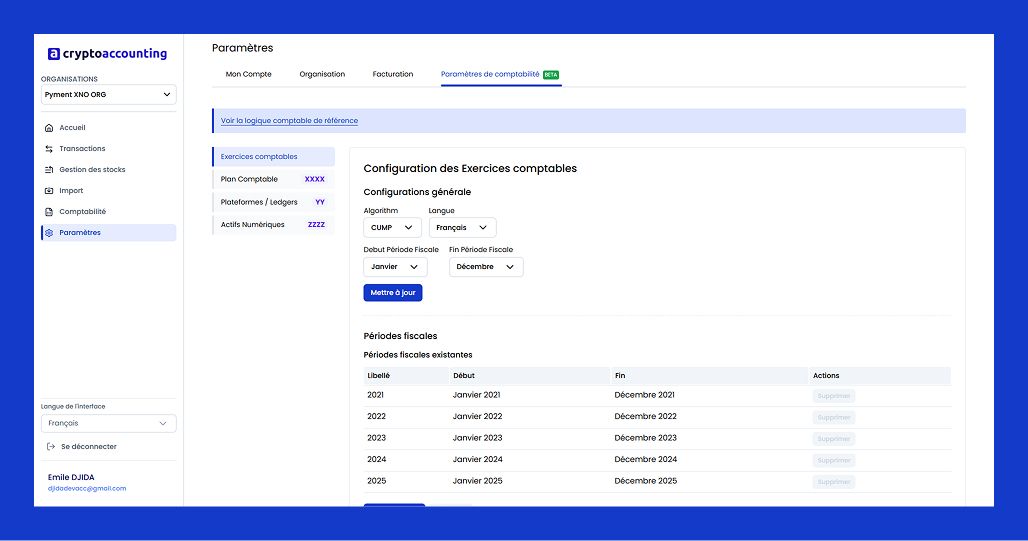The height and width of the screenshot is (541, 1028).
Task: Select Exercices comptables in side menu
Action: click(273, 157)
